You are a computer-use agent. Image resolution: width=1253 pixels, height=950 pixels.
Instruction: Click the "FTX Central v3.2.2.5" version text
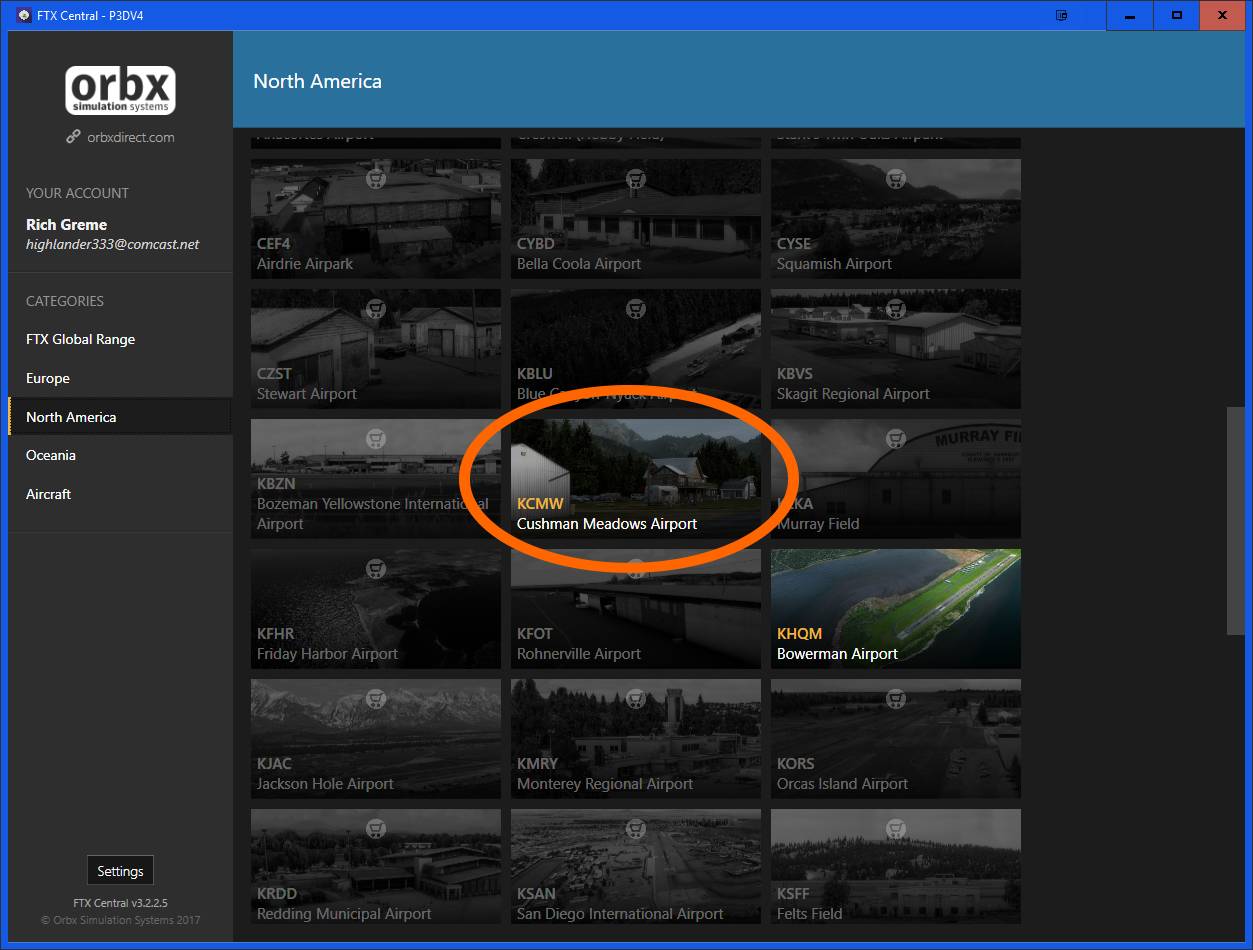pyautogui.click(x=120, y=903)
